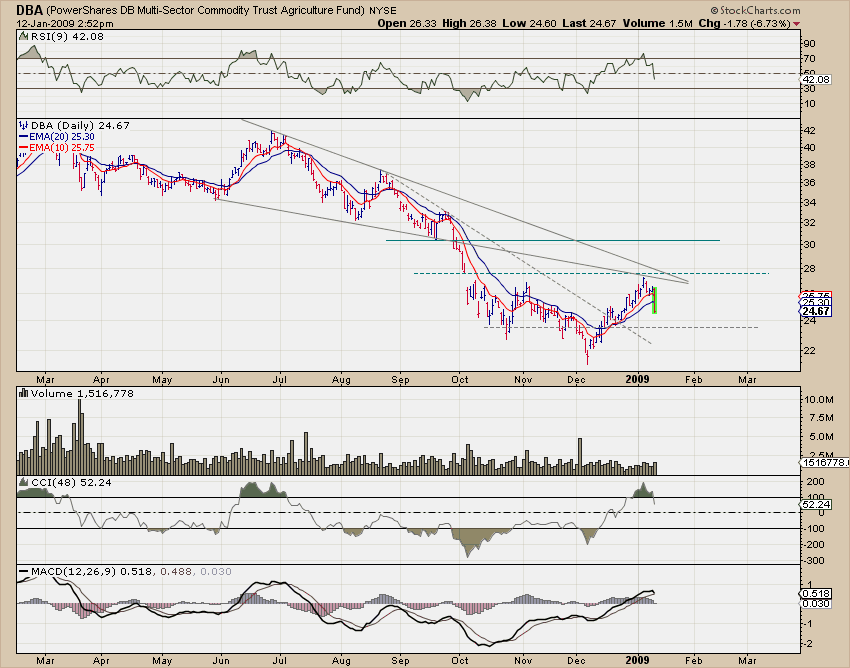
Task: Click the 0.518 MACD tag on right axis
Action: 815,594
